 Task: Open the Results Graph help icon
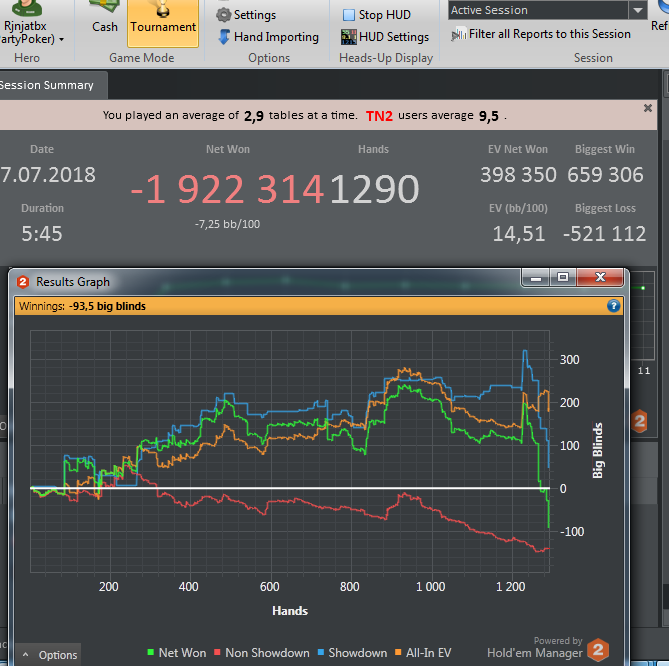click(x=613, y=306)
